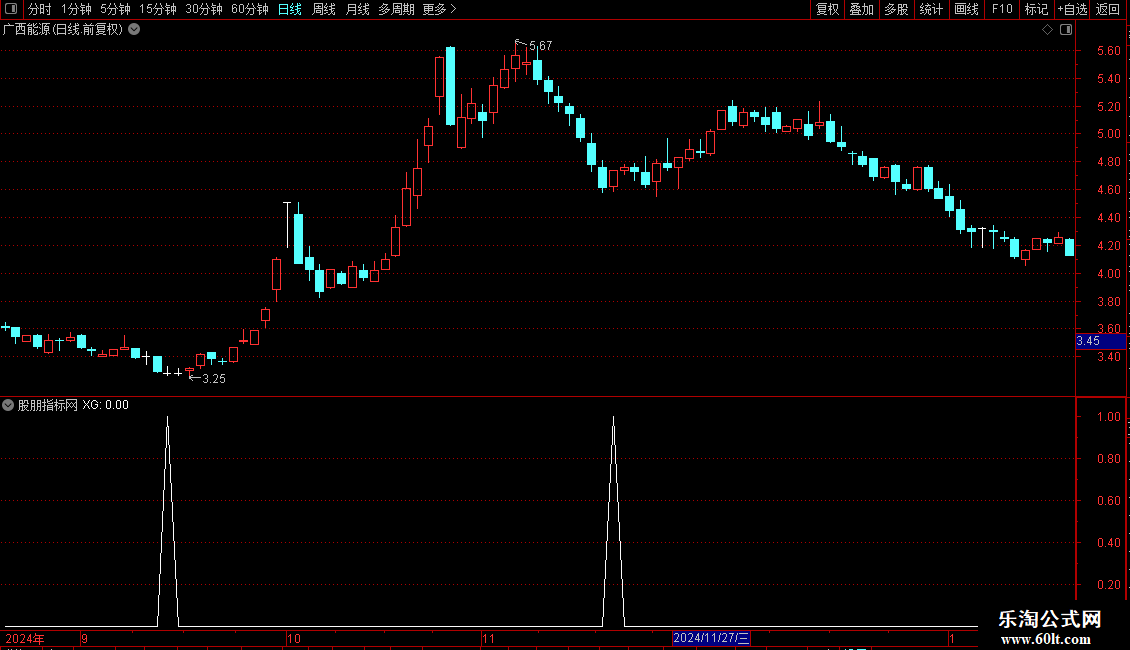Viewport: 1130px width, 650px height.
Task: Toggle the right side panel icon
Action: coord(1067,30)
